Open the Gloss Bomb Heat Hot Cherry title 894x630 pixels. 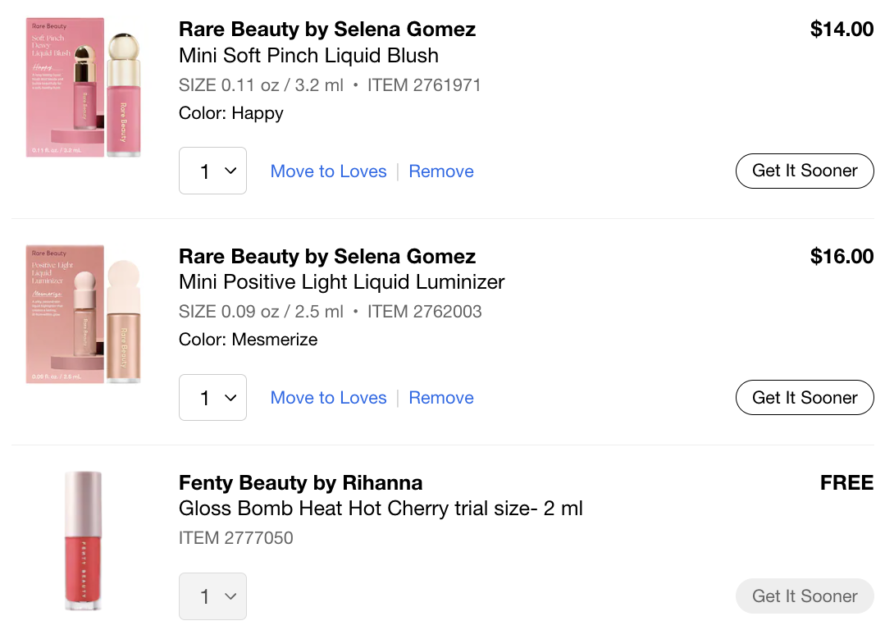(x=380, y=509)
